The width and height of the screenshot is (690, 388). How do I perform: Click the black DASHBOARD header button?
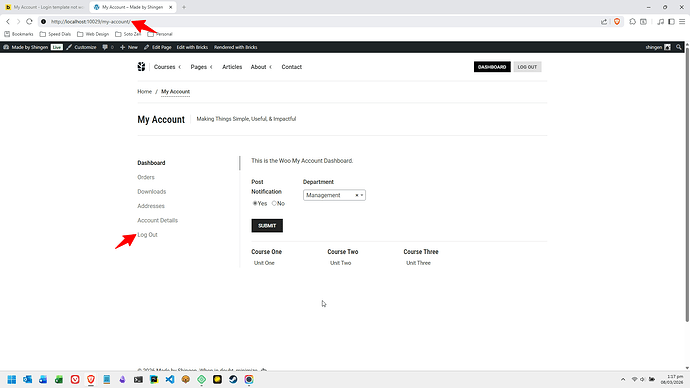click(x=492, y=67)
